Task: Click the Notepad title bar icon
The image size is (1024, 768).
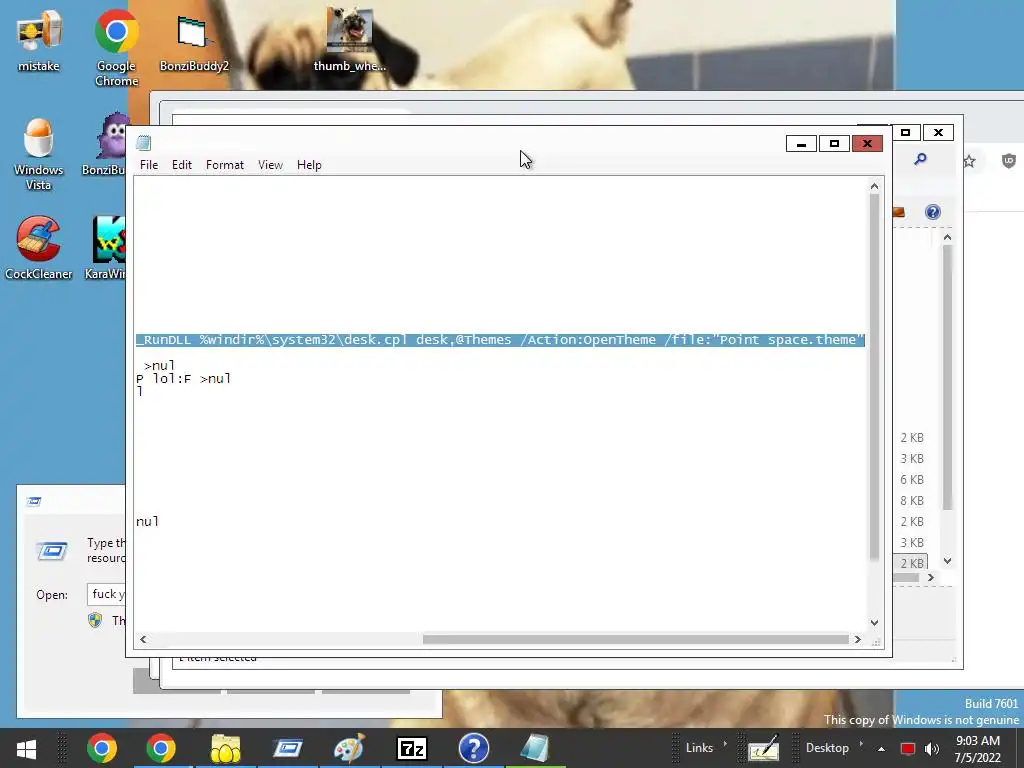Action: pos(144,143)
